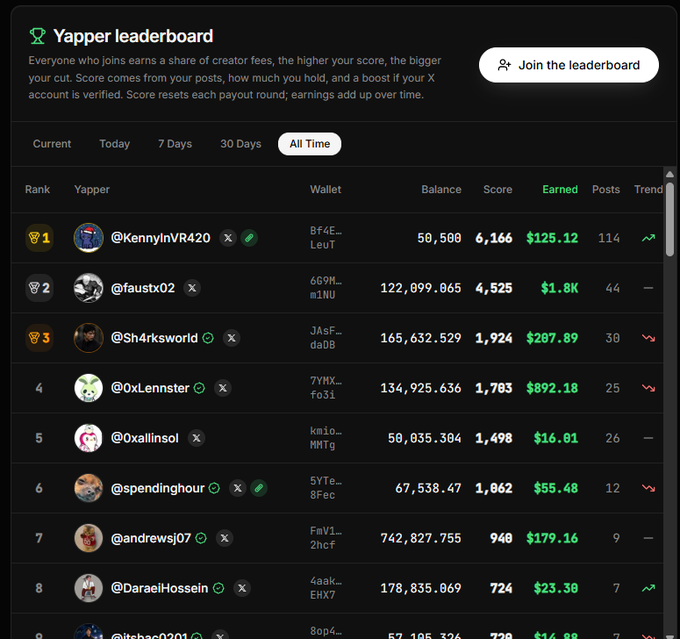This screenshot has width=680, height=639.
Task: Open @KennyInVR420 avatar thumbnail
Action: click(x=88, y=238)
